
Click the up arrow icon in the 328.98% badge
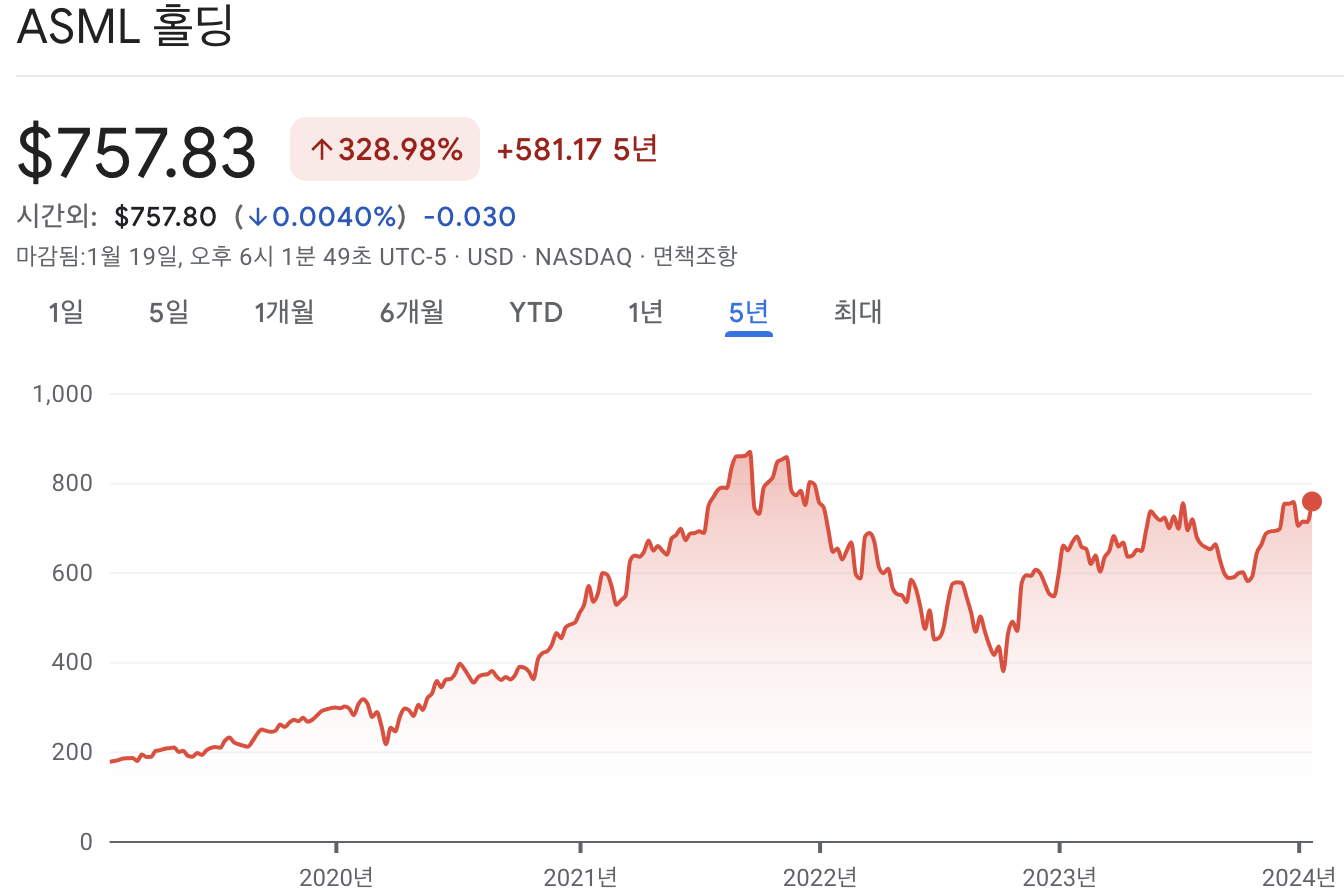[x=320, y=148]
